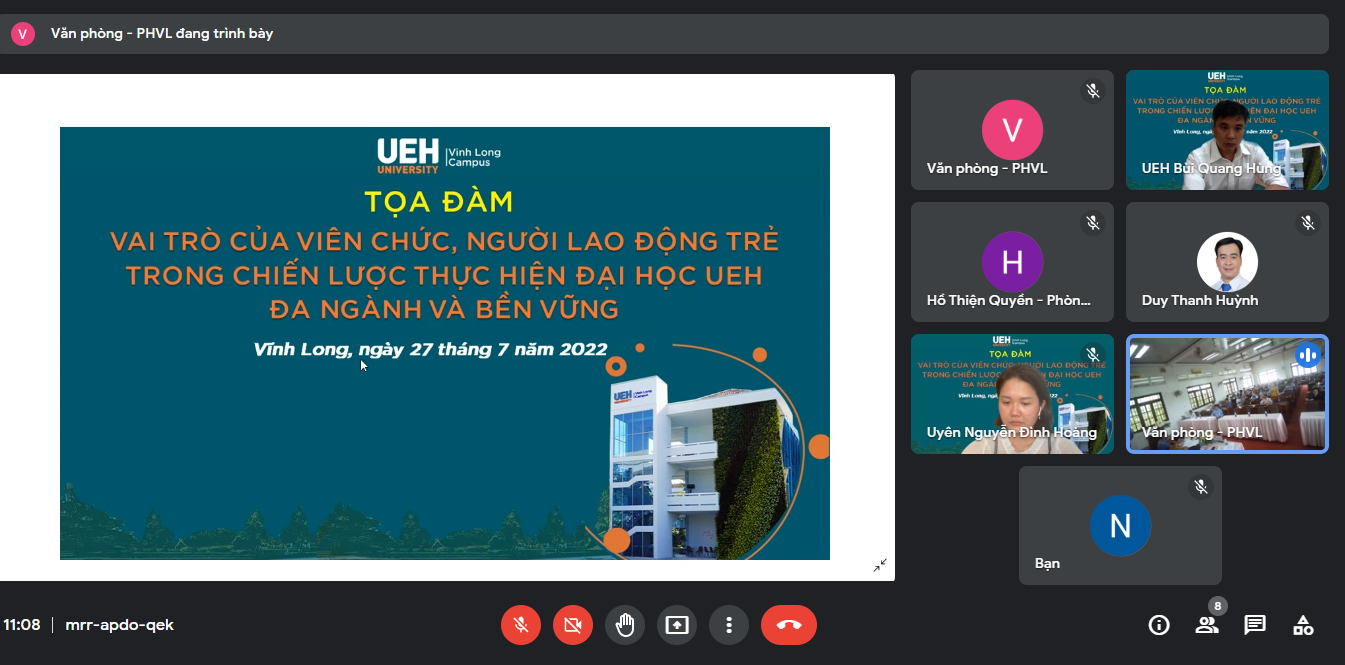Click the 'Văn phòng - PHVL đang trình bày' banner text
Screen dimensions: 1345x665
(162, 34)
